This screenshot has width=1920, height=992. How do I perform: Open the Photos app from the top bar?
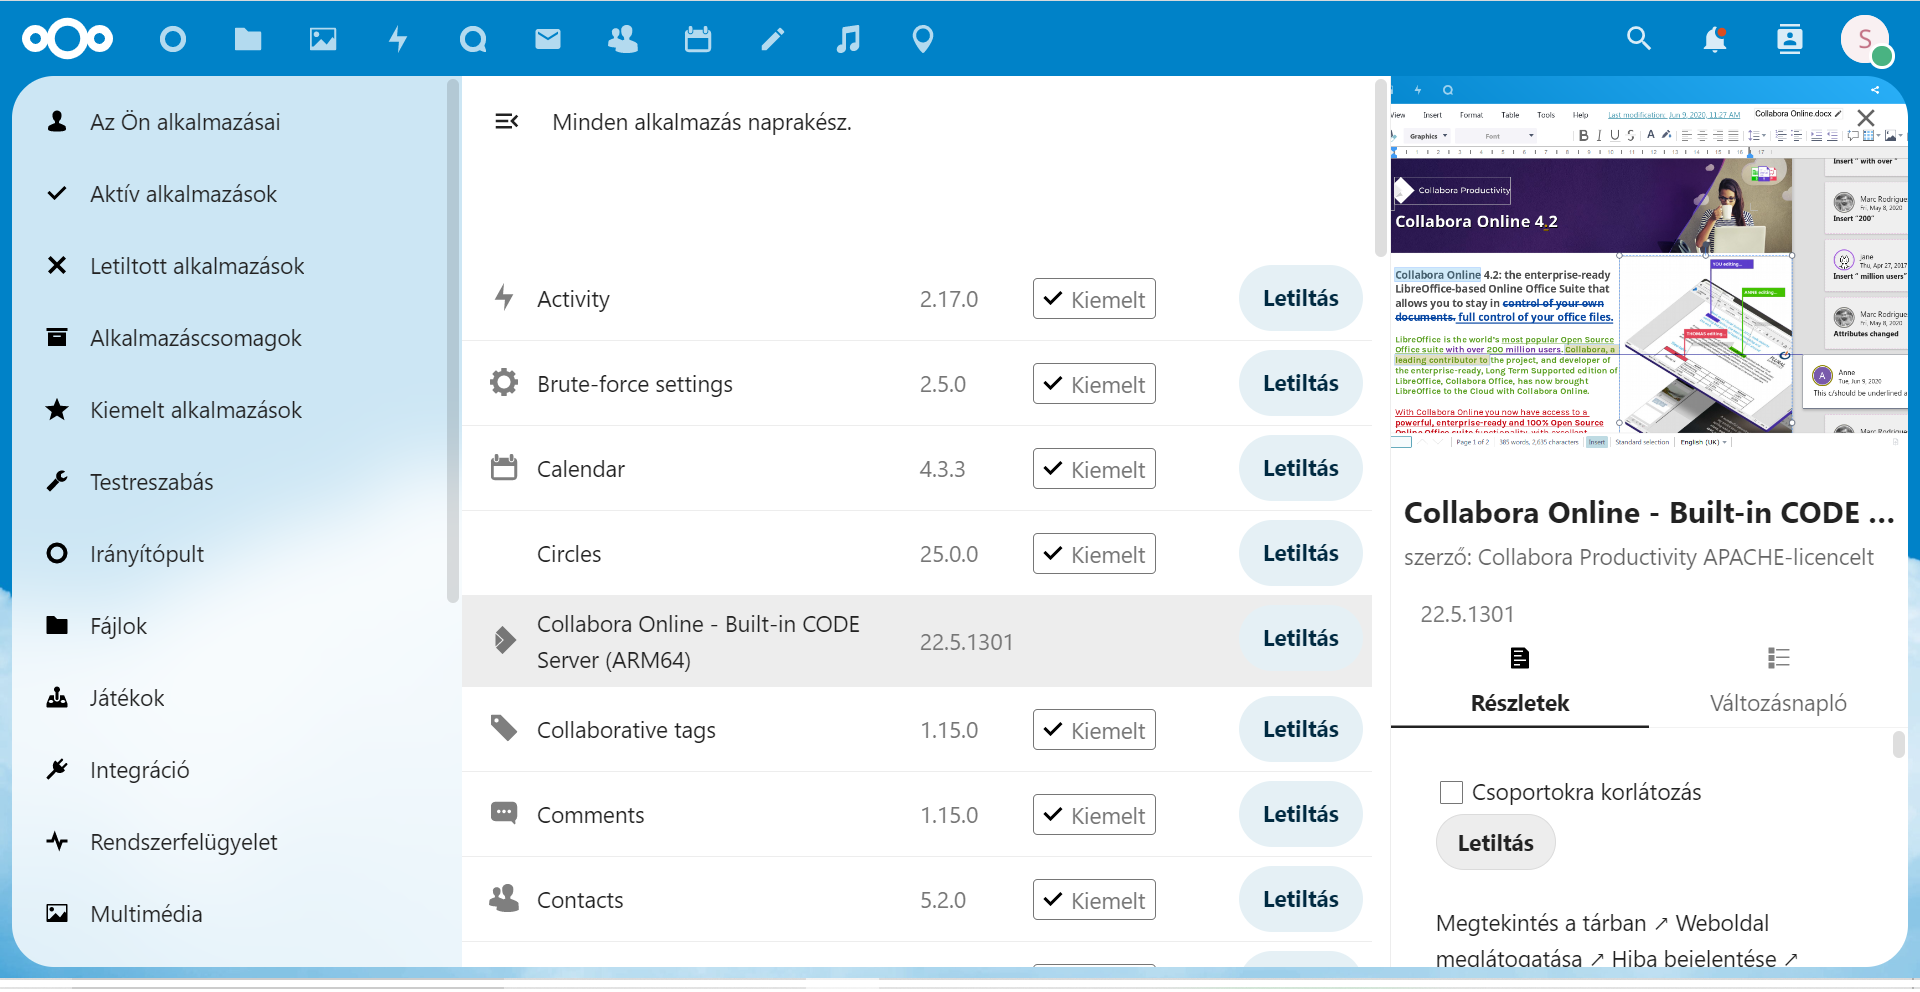point(322,39)
